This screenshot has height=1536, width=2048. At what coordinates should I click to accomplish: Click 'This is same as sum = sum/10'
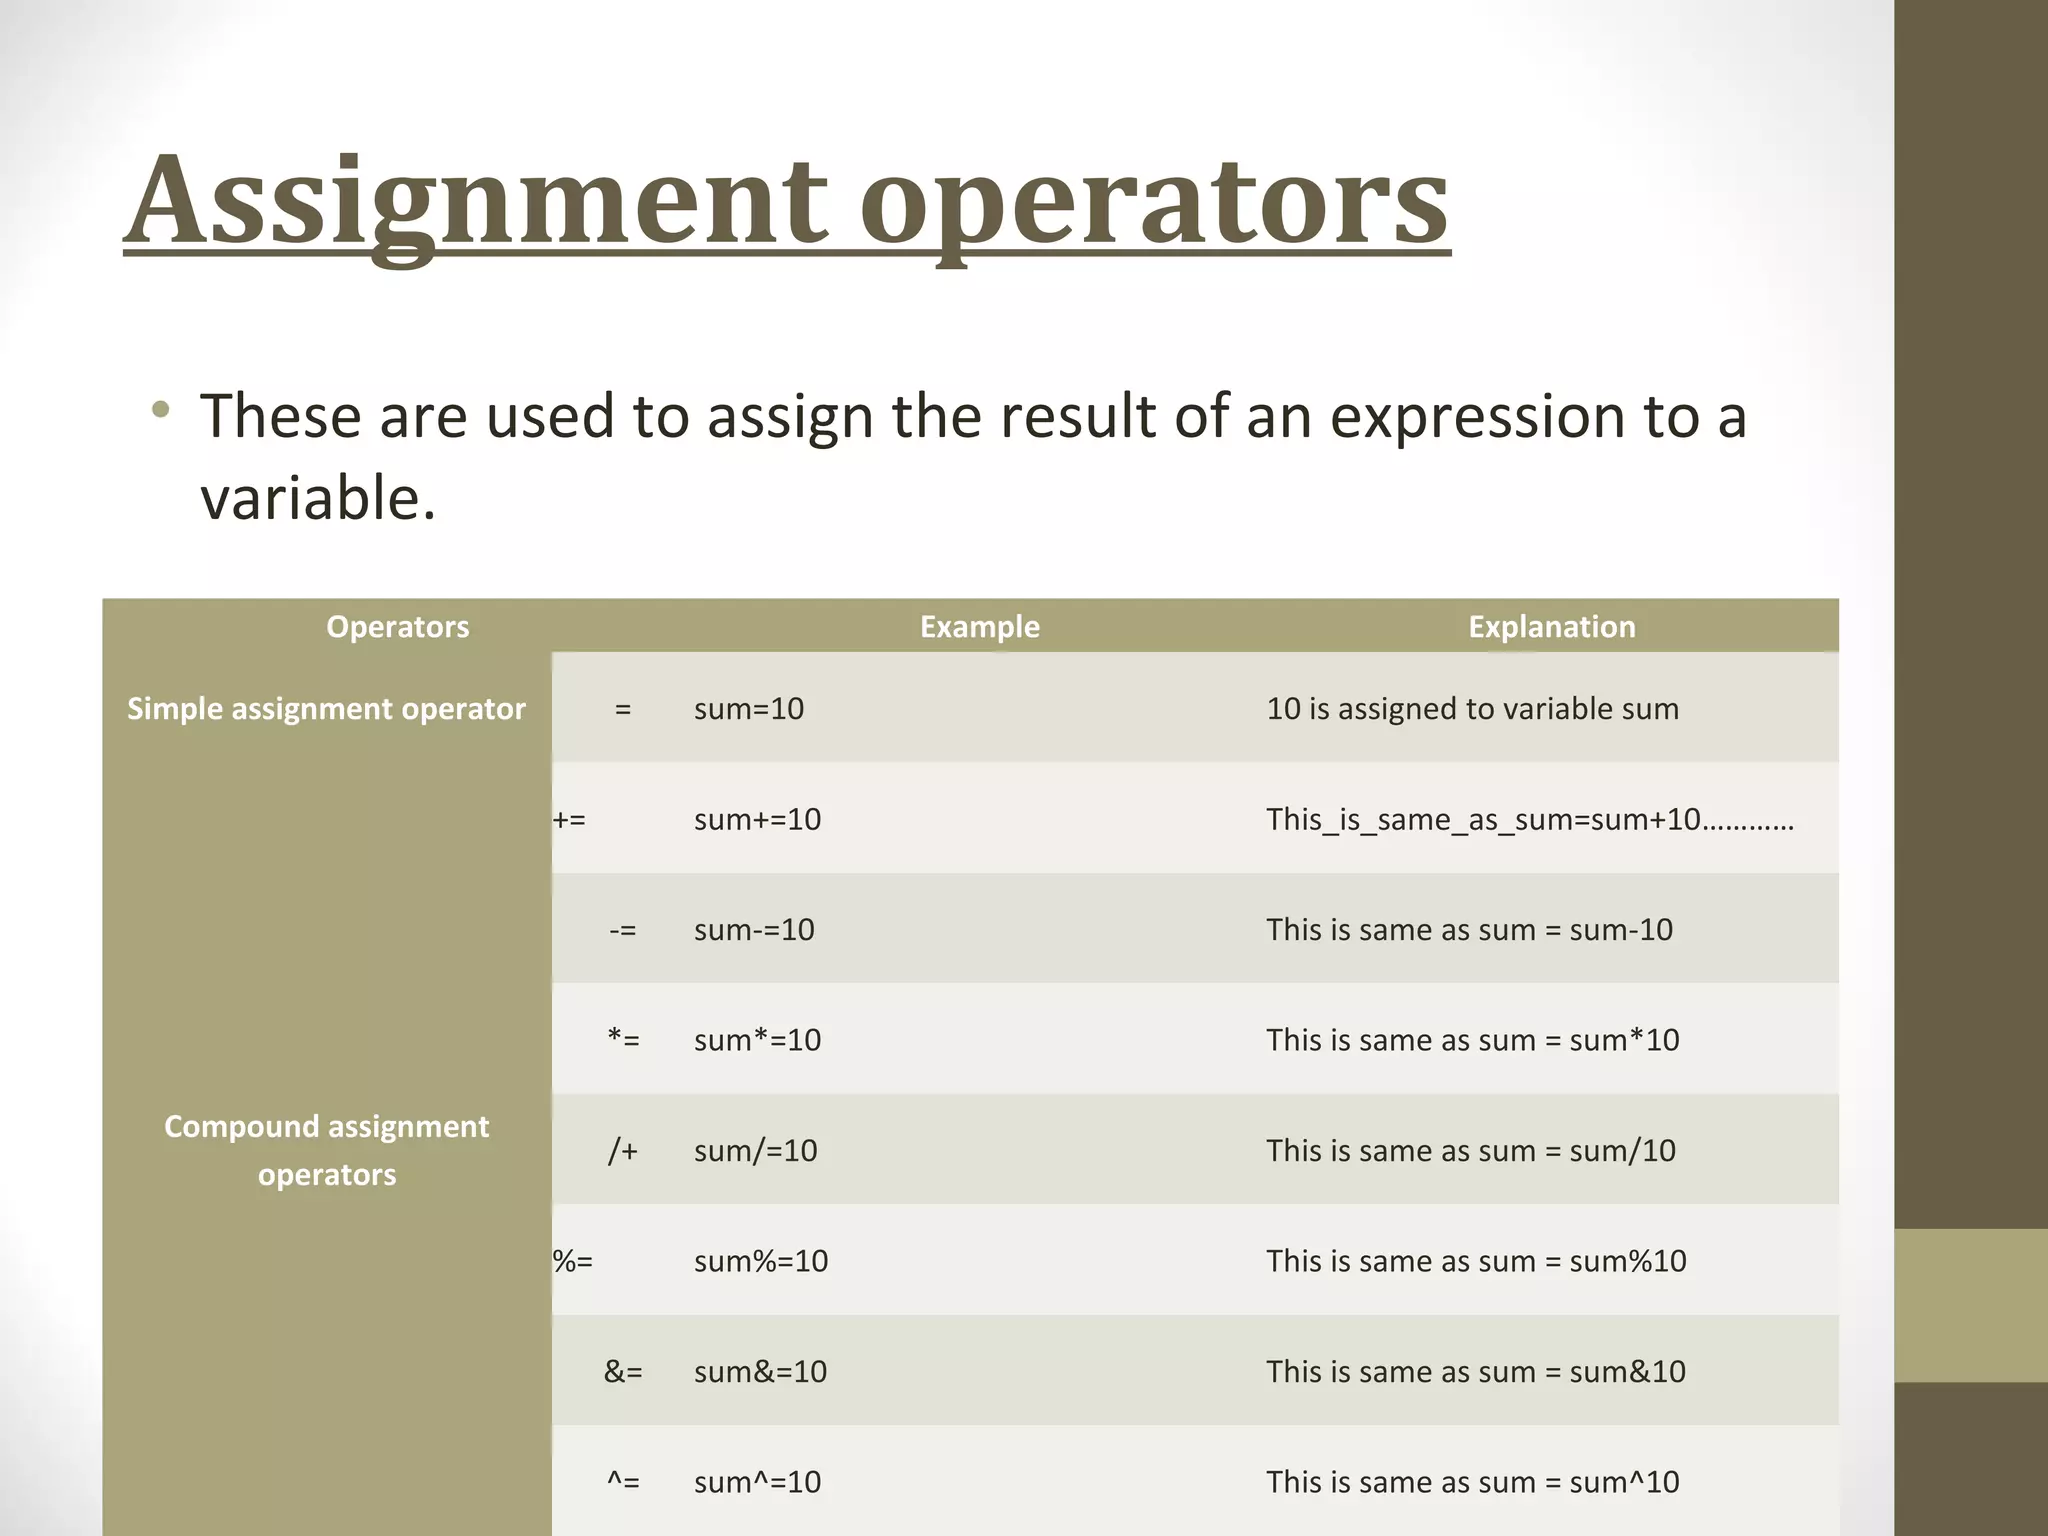tap(1471, 1151)
